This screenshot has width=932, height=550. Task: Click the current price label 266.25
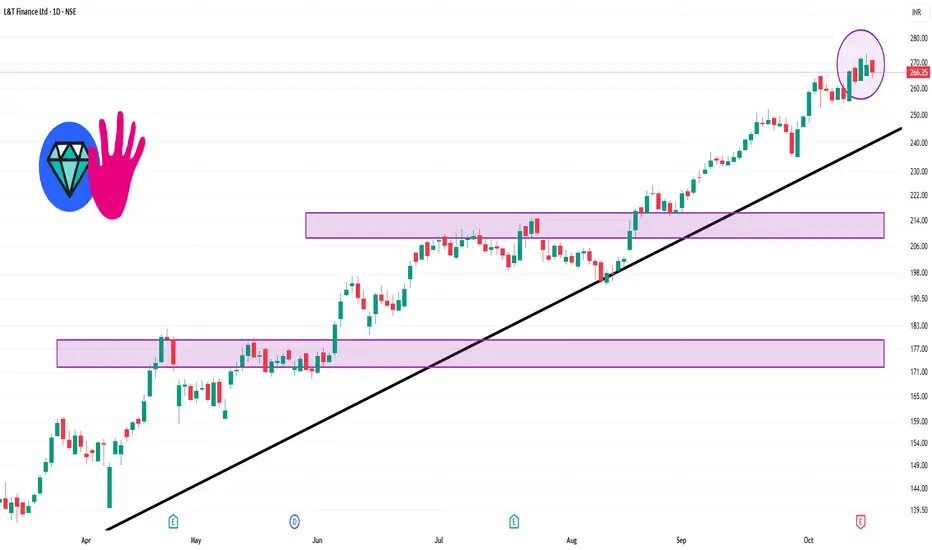point(916,72)
